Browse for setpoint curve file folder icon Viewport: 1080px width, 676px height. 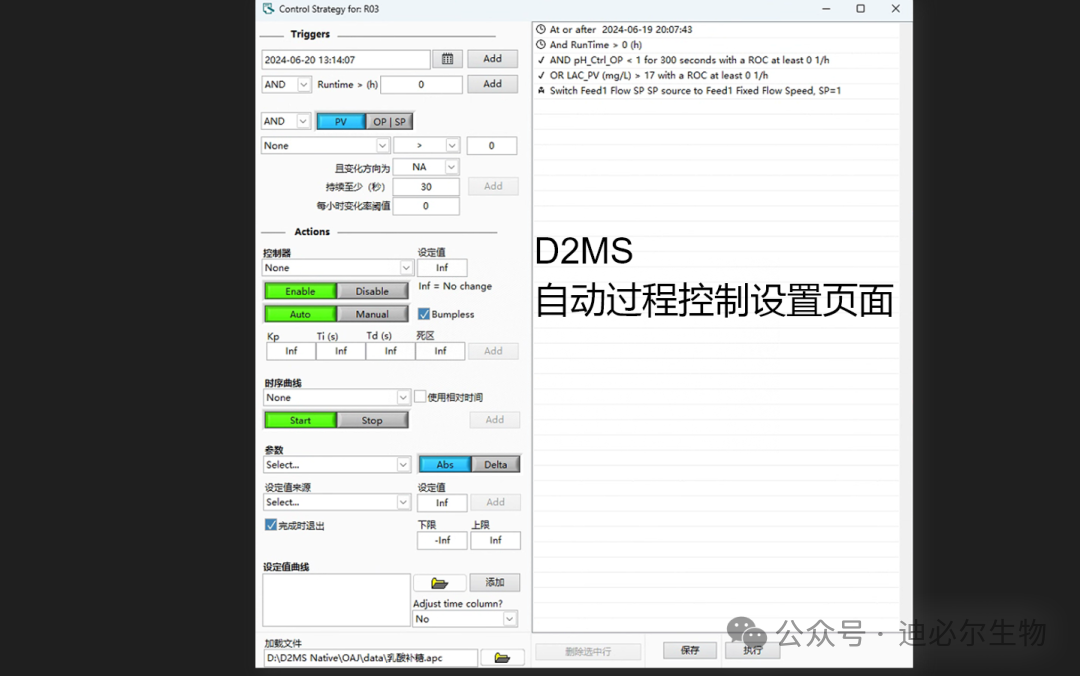pyautogui.click(x=439, y=583)
